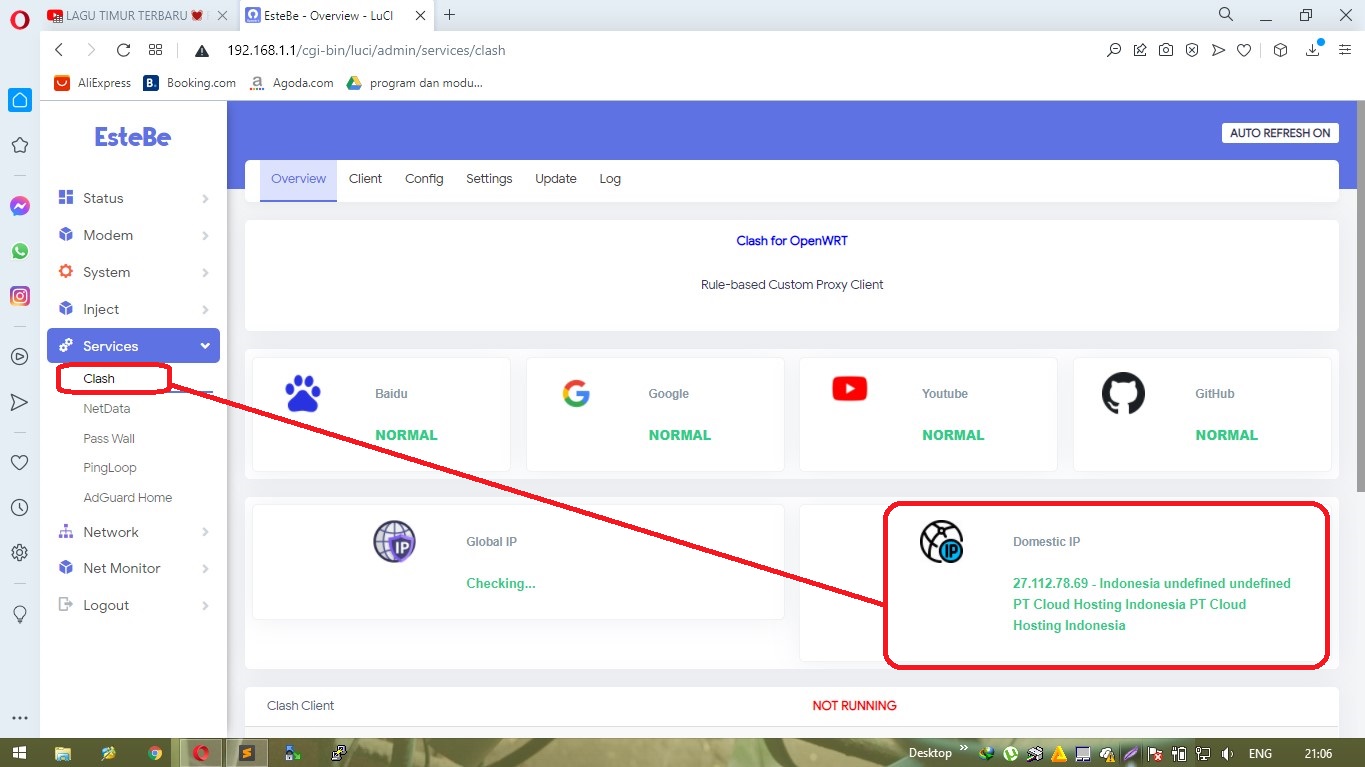Expand the Status menu in sidebar
Screen dimensions: 1365x767
pyautogui.click(x=133, y=198)
